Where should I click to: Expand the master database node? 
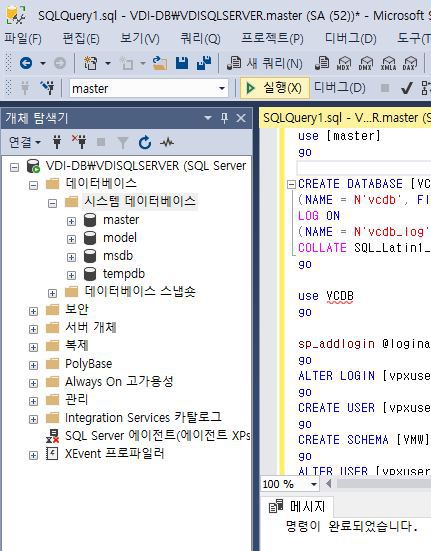[x=71, y=221]
